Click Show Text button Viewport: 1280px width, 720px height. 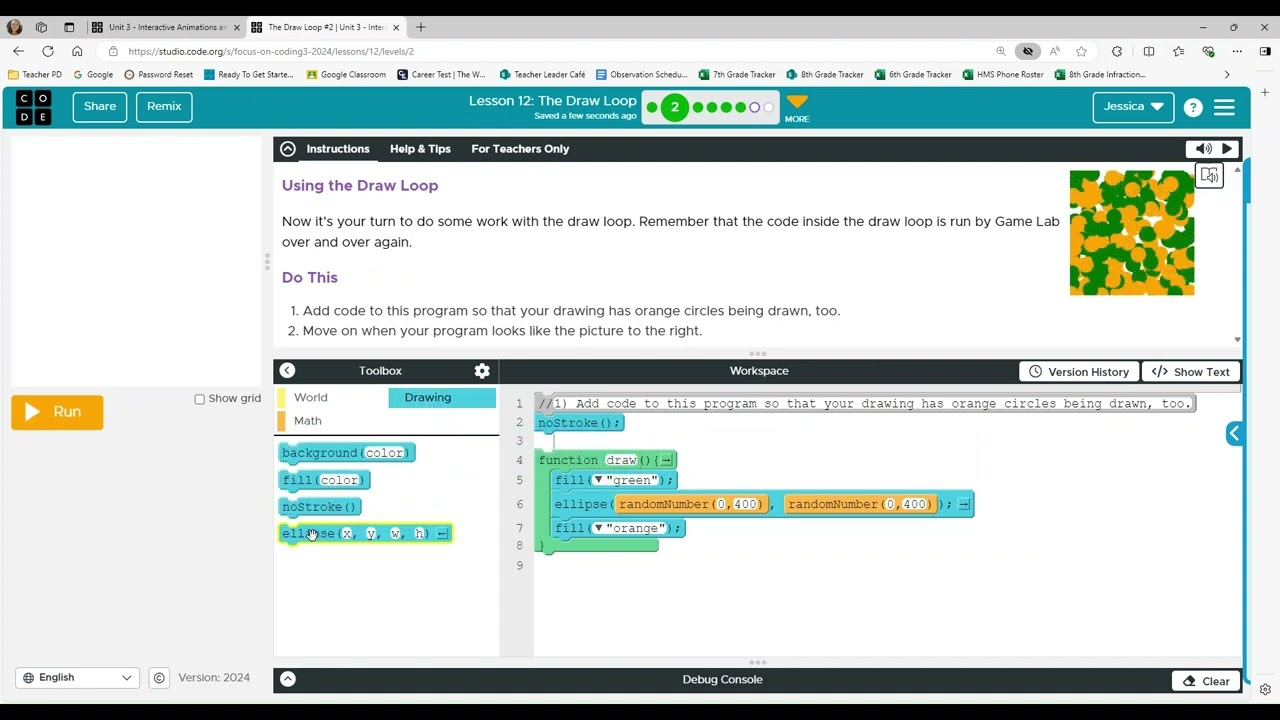coord(1190,371)
